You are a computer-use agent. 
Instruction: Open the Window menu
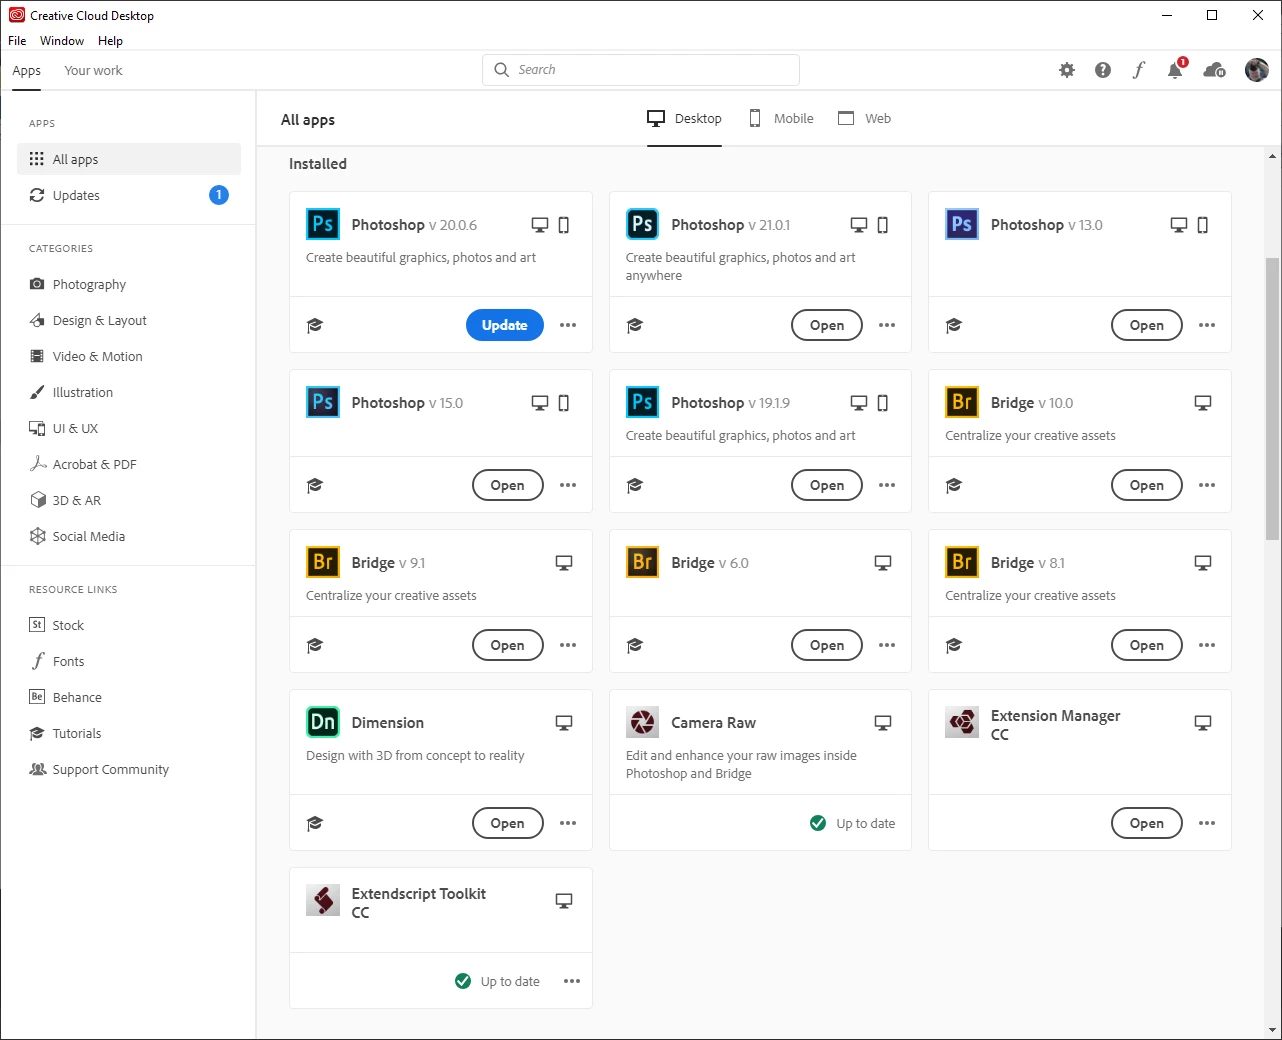click(x=62, y=41)
